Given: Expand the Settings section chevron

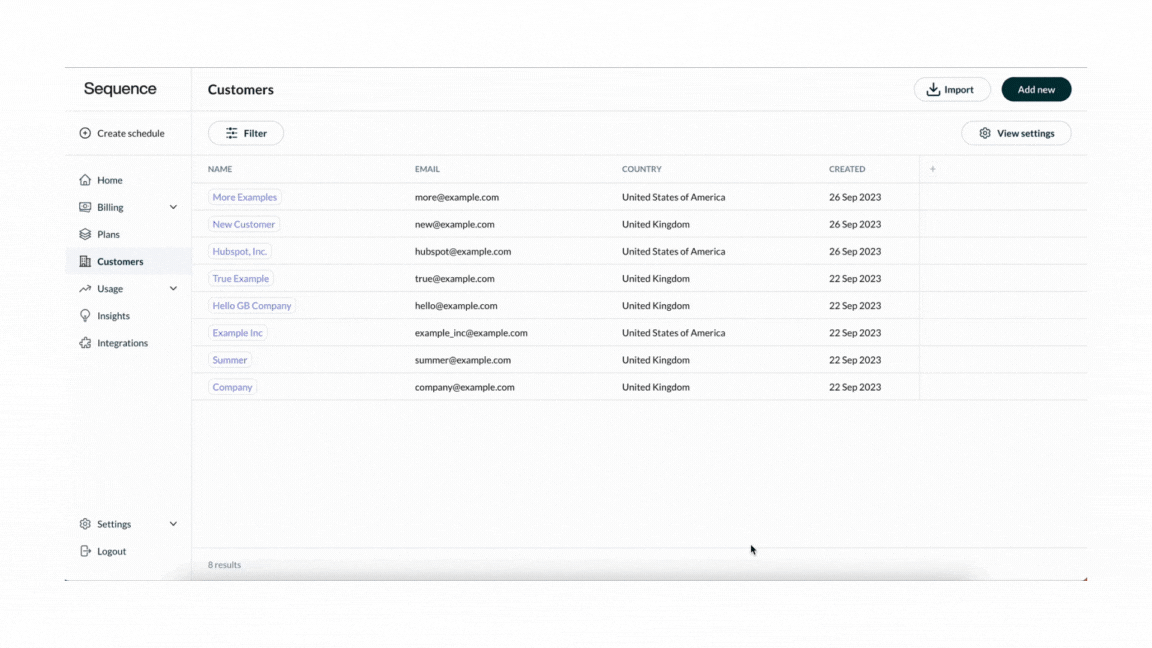Looking at the screenshot, I should 173,523.
